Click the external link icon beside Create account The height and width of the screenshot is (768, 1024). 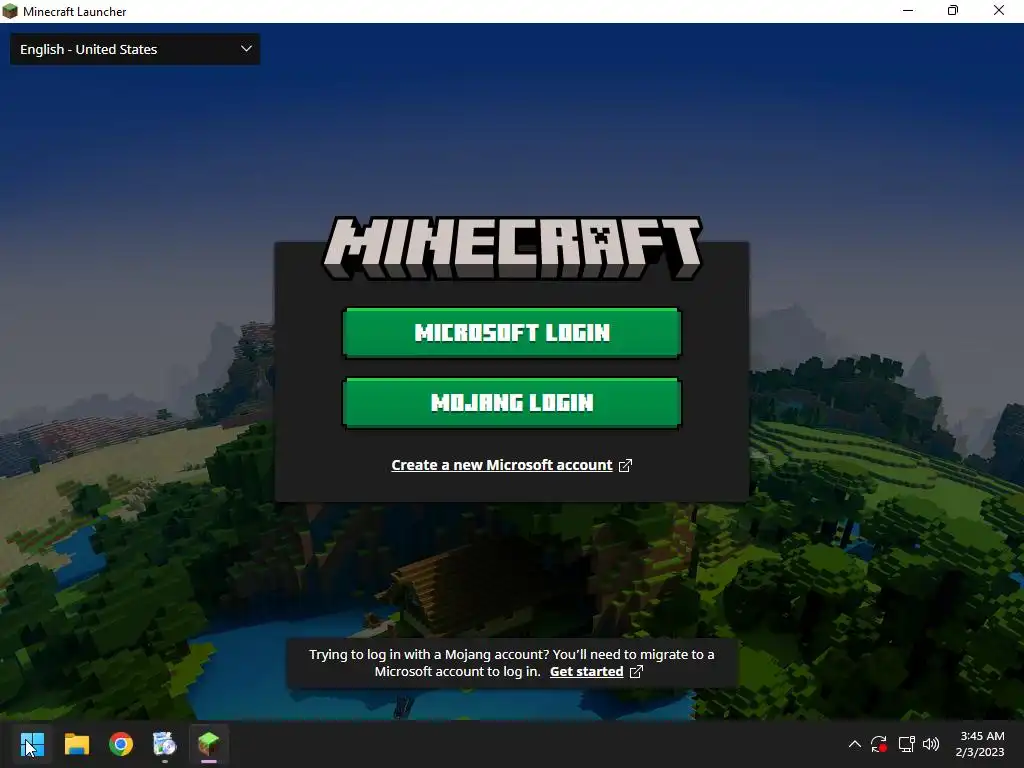click(x=625, y=465)
